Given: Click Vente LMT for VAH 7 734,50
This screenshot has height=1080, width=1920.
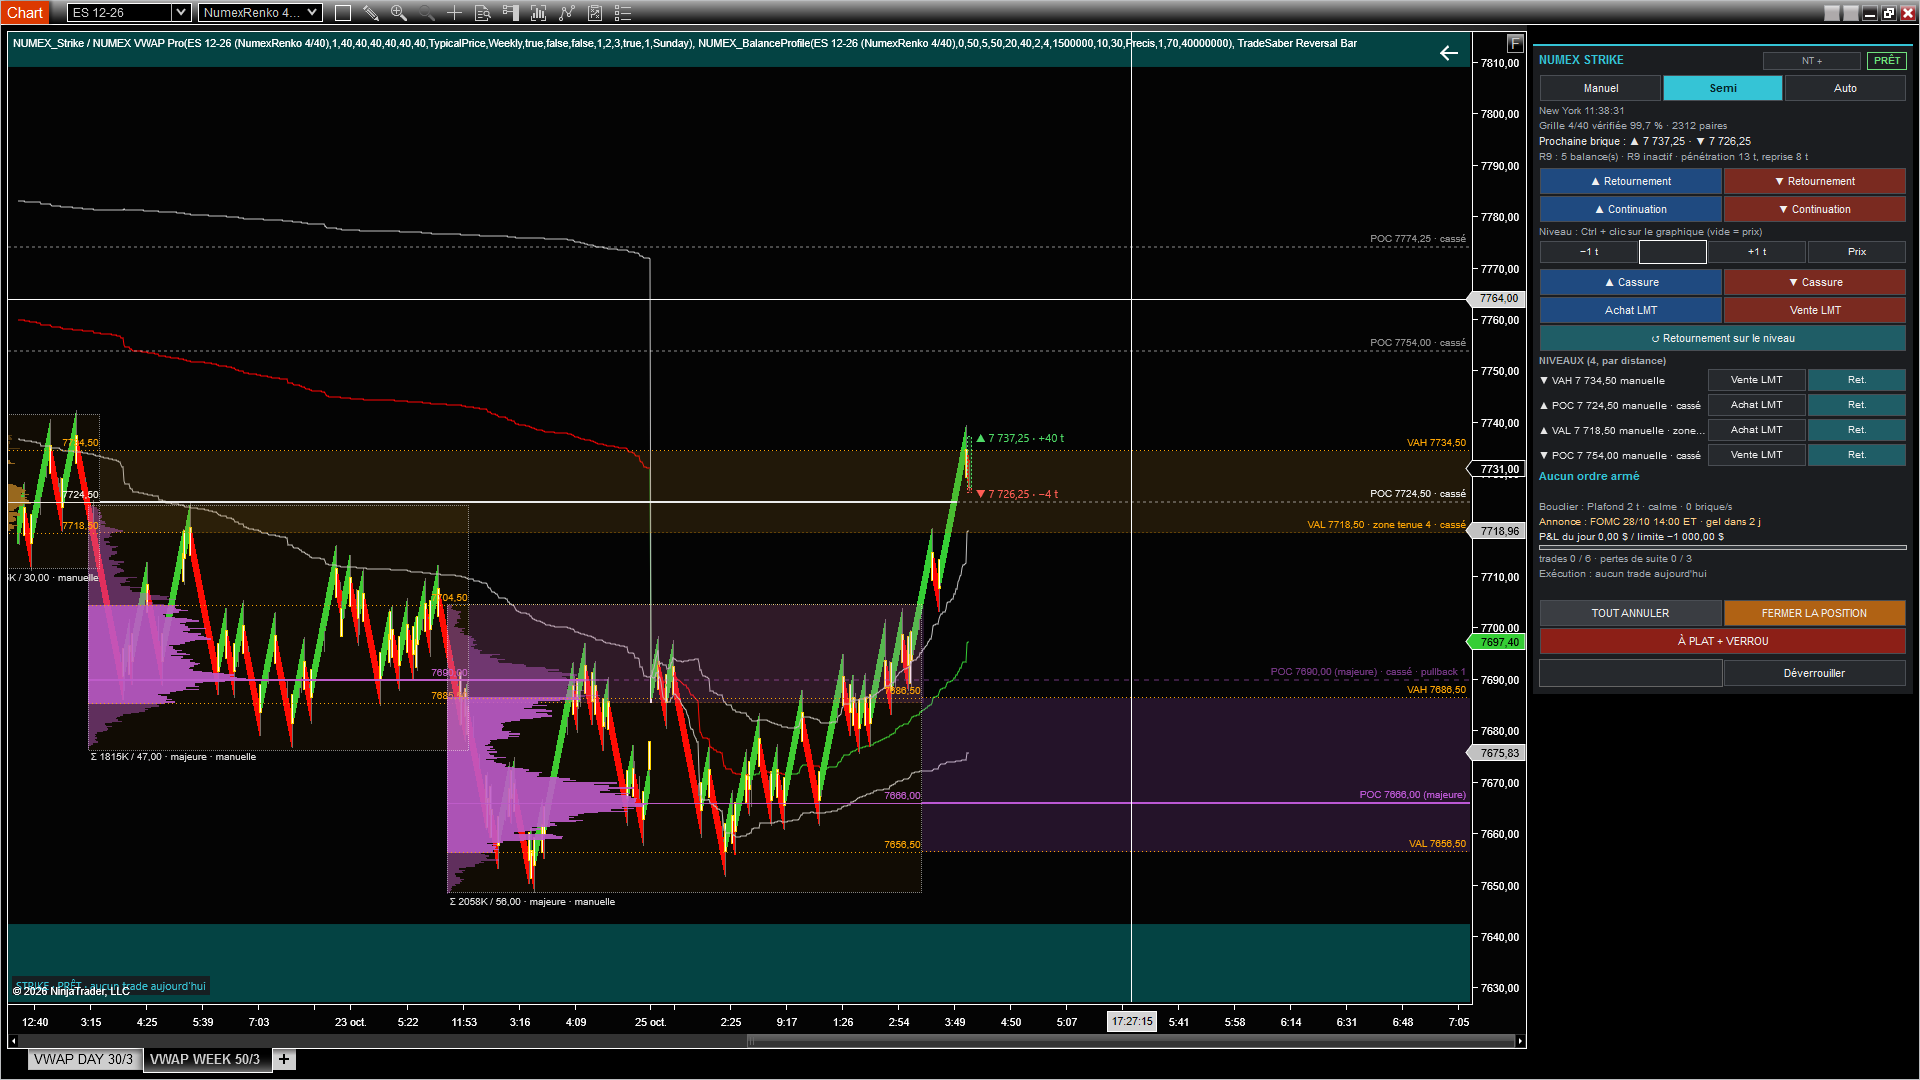Looking at the screenshot, I should click(x=1756, y=380).
